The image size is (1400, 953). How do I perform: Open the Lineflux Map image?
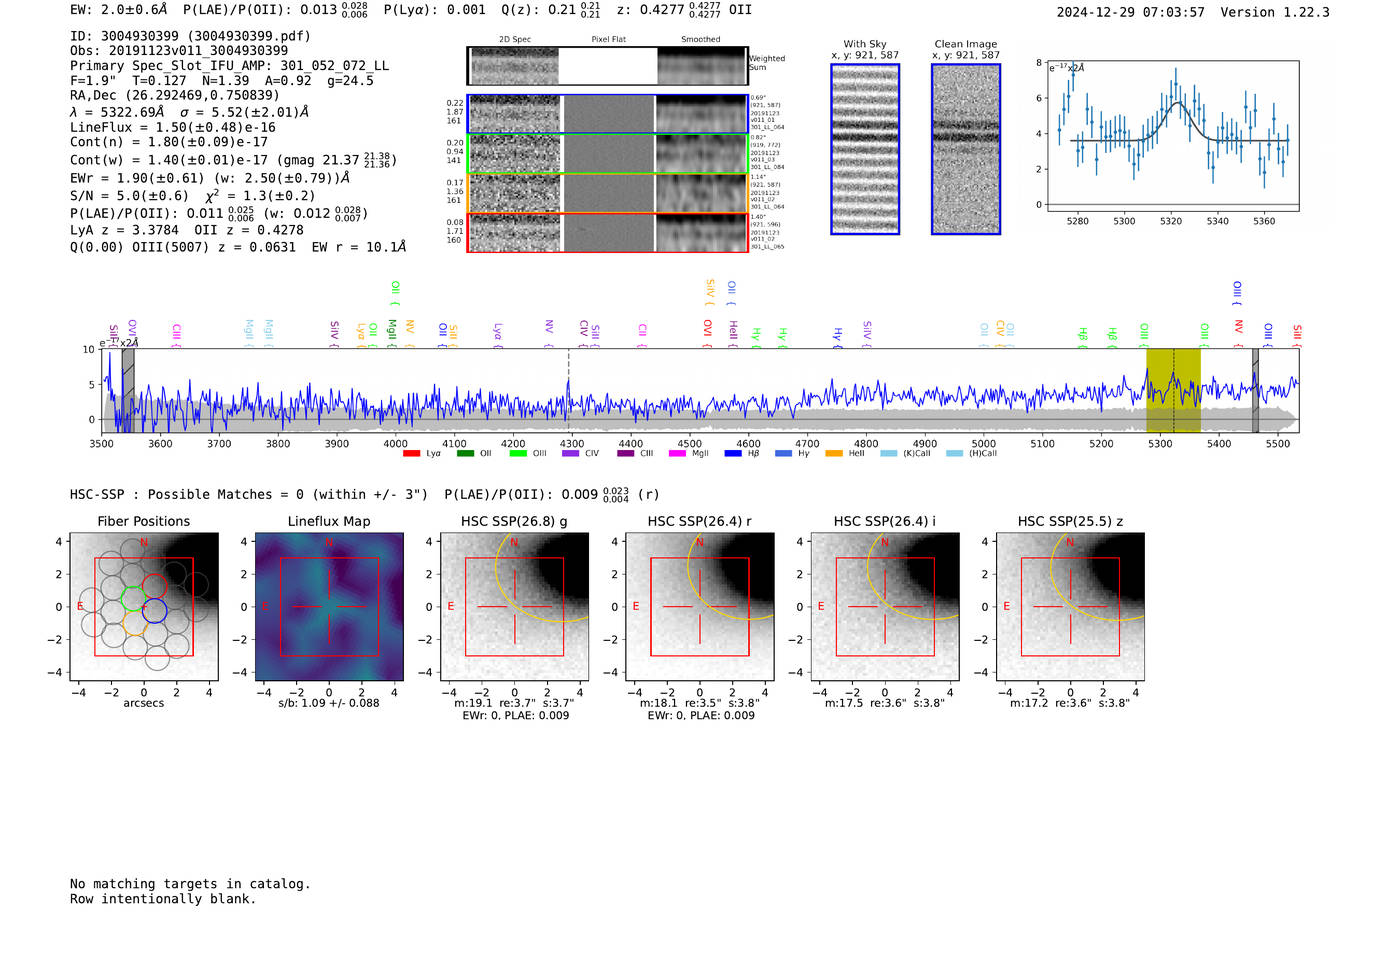click(x=329, y=607)
